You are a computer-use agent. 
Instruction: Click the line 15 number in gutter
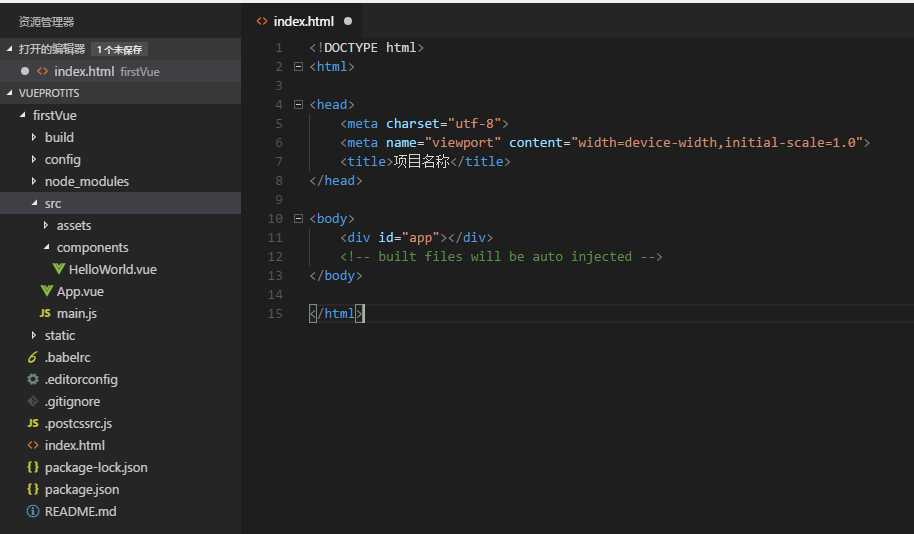pyautogui.click(x=275, y=314)
